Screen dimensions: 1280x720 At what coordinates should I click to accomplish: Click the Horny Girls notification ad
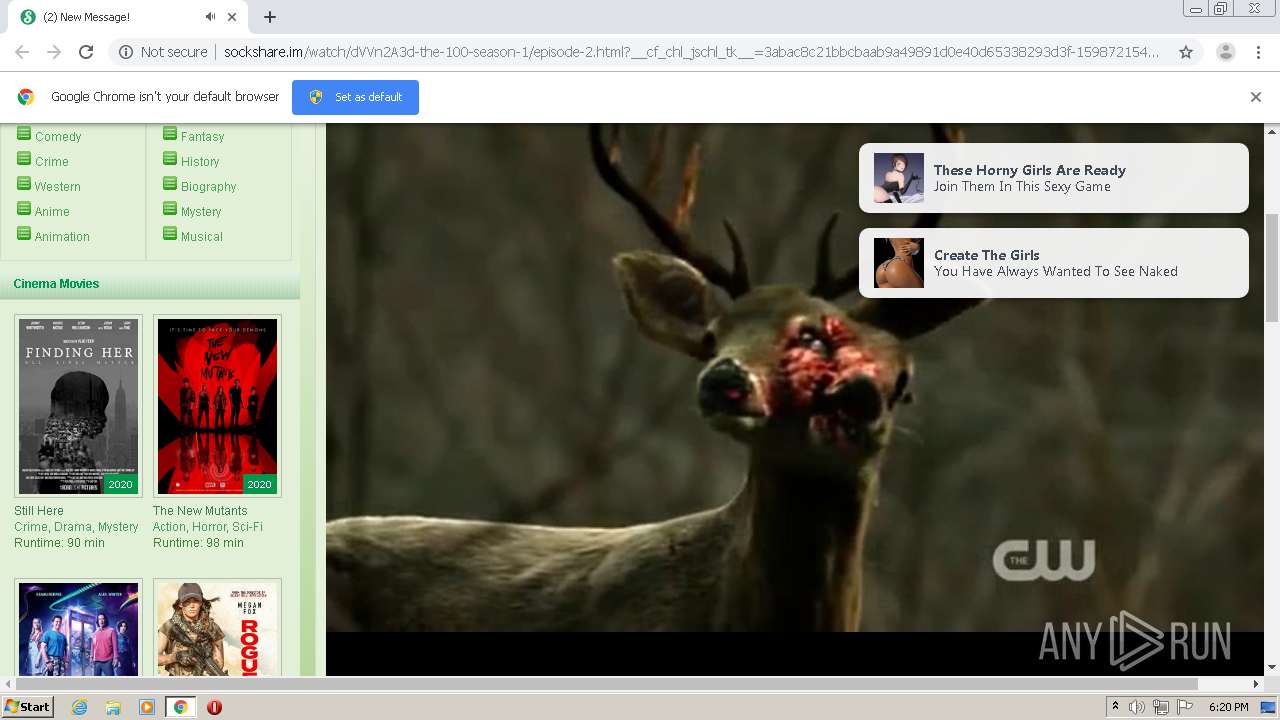(1054, 178)
